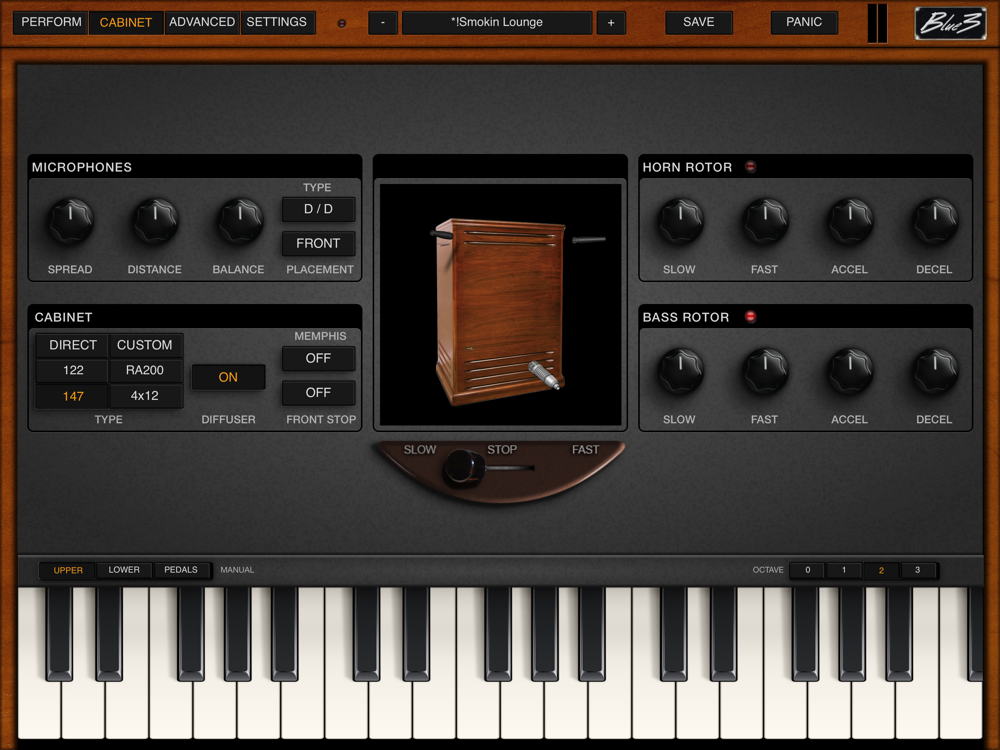Click the Horn Rotor Decel knob
Image resolution: width=1000 pixels, height=750 pixels.
click(935, 221)
